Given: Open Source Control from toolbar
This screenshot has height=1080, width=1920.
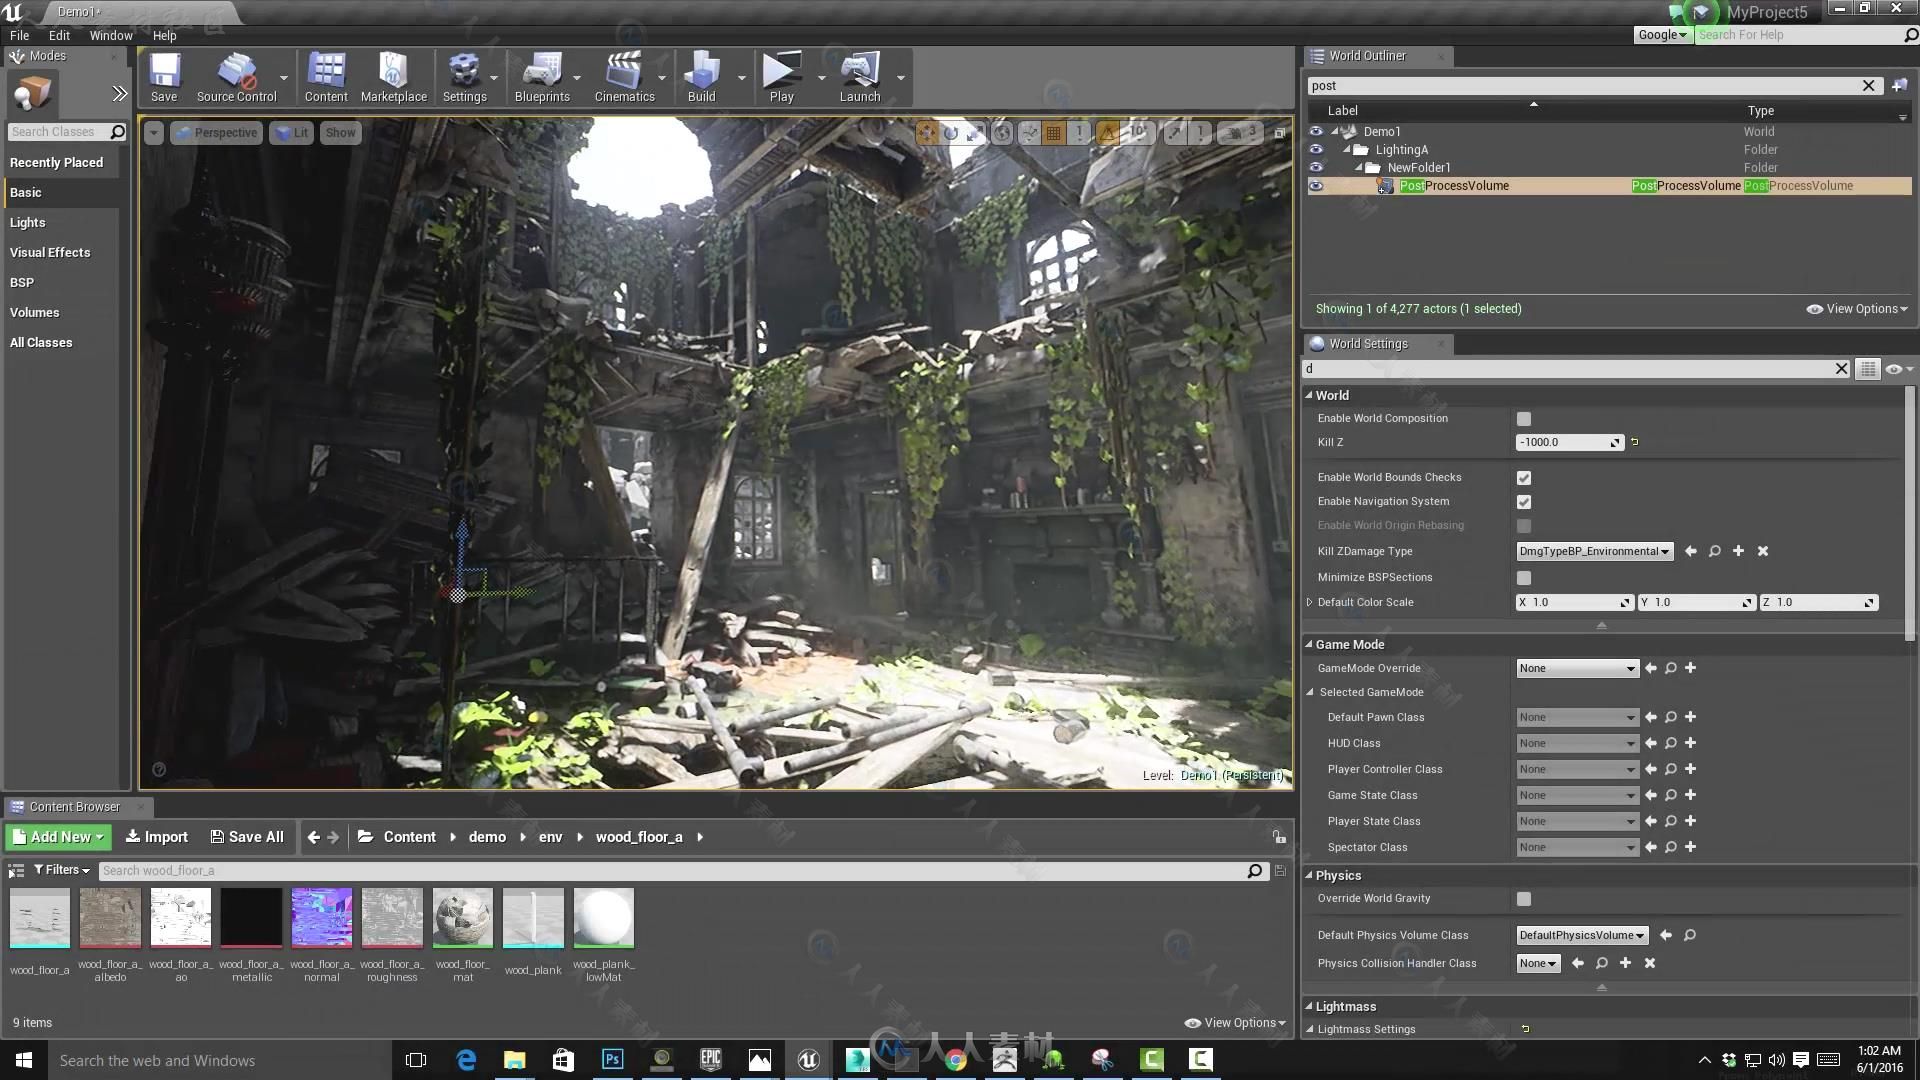Looking at the screenshot, I should point(236,77).
